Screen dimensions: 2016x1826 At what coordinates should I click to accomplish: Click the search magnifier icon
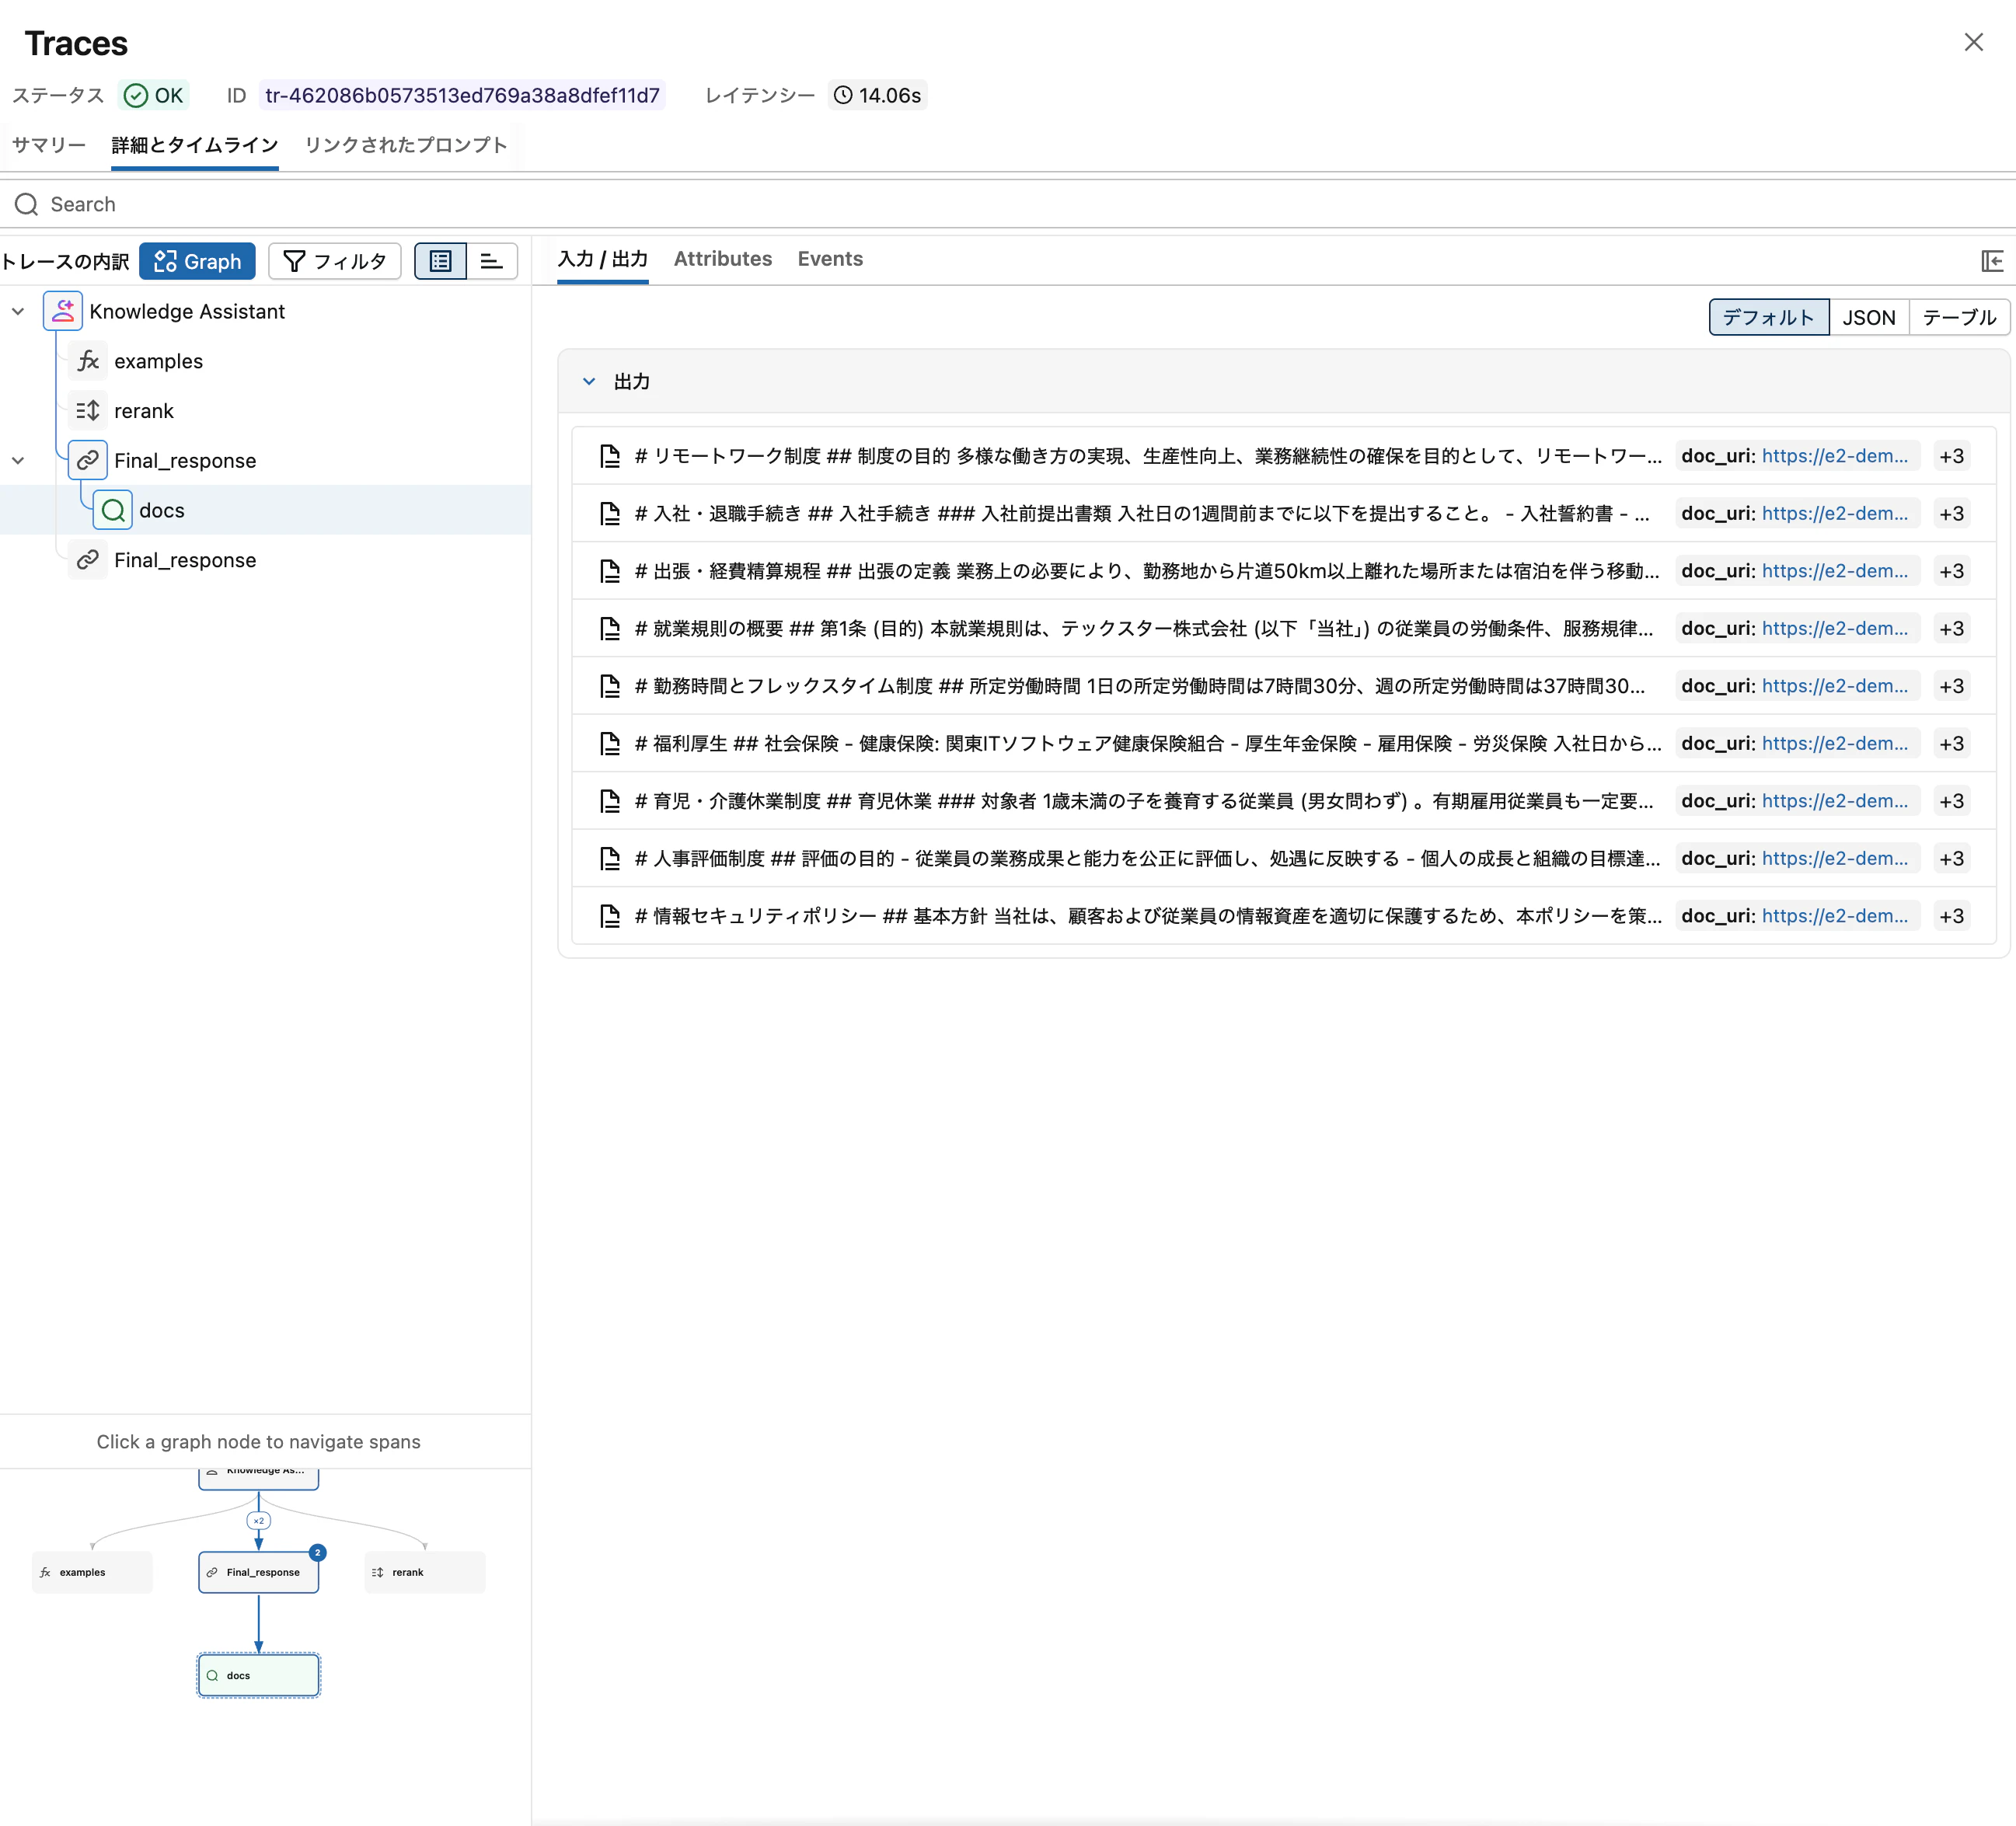click(27, 204)
